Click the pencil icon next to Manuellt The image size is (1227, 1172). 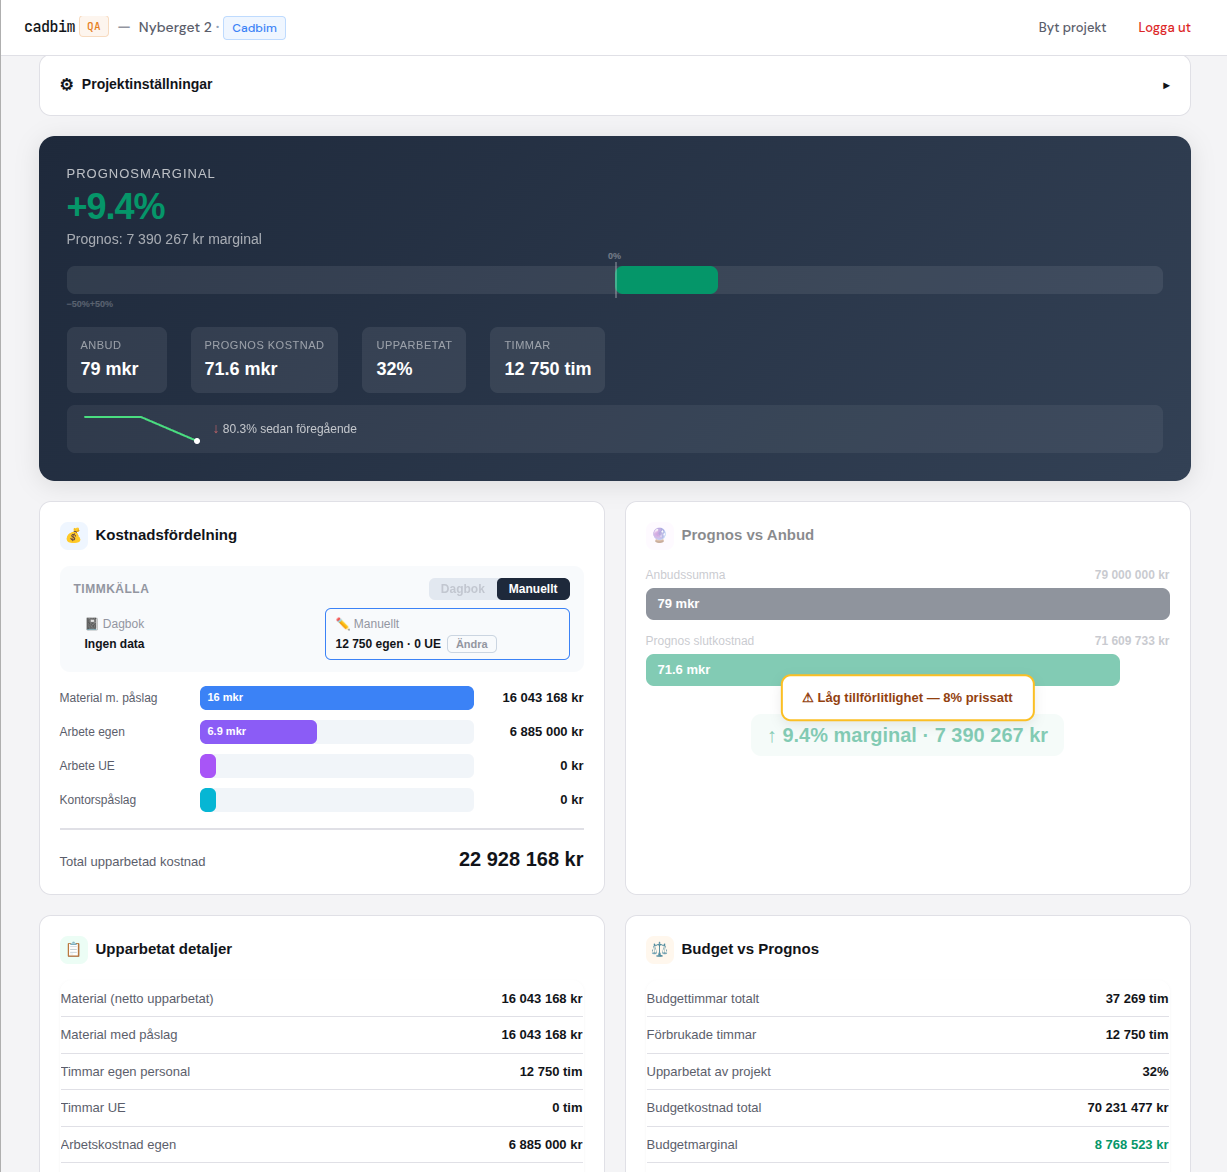point(343,624)
